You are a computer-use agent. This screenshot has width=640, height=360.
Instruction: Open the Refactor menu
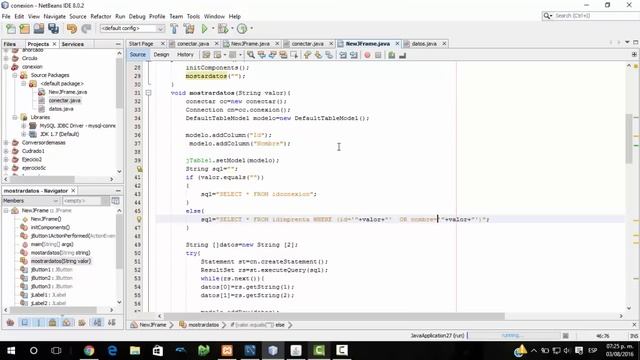pyautogui.click(x=101, y=16)
